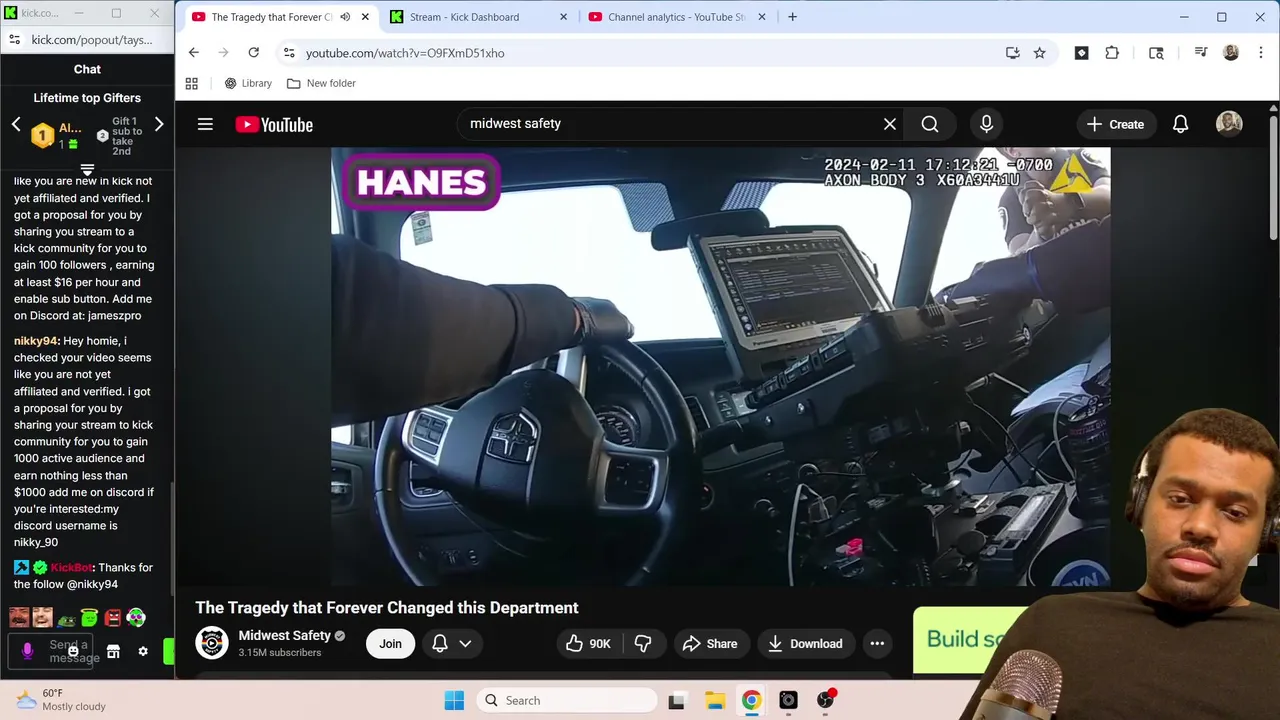Viewport: 1280px width, 720px height.
Task: Go to the YouTube home logo
Action: coord(274,124)
